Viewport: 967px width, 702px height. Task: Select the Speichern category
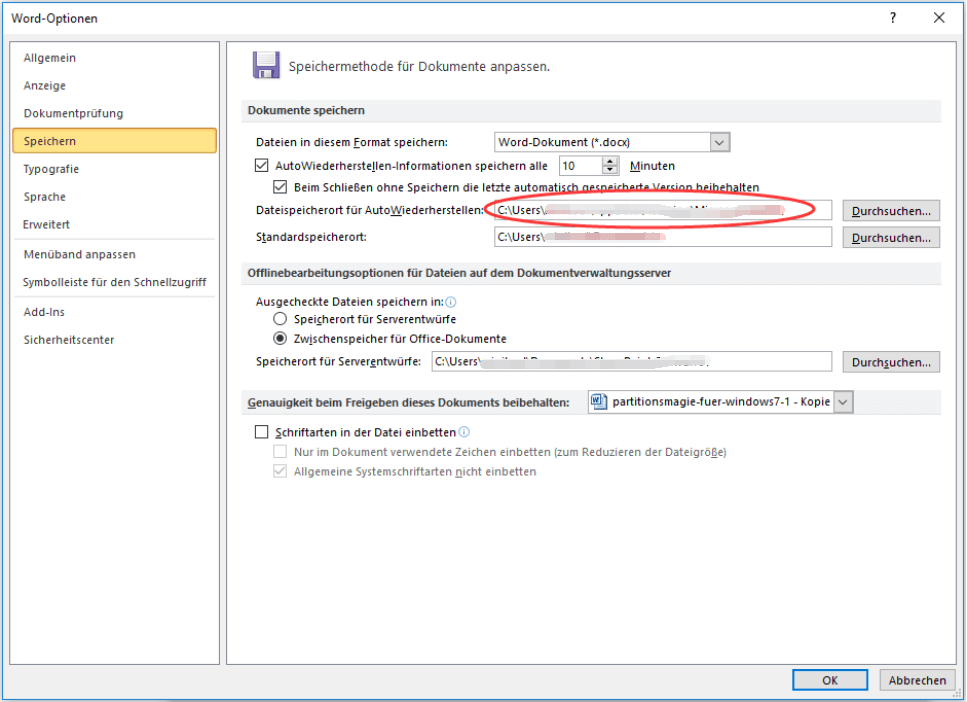point(114,141)
